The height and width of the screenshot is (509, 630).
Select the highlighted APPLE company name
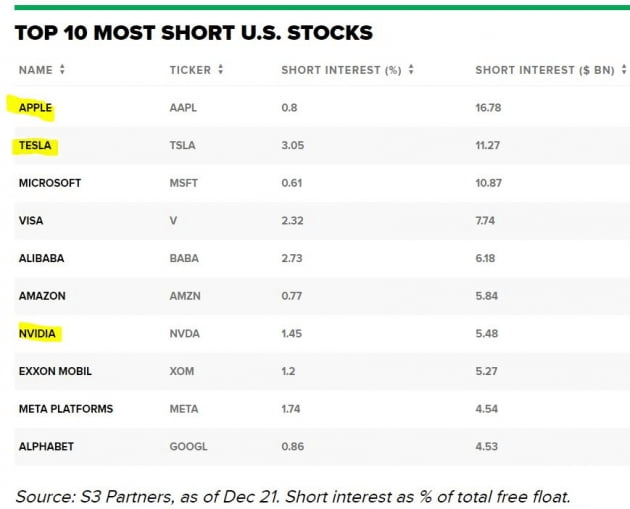point(35,108)
